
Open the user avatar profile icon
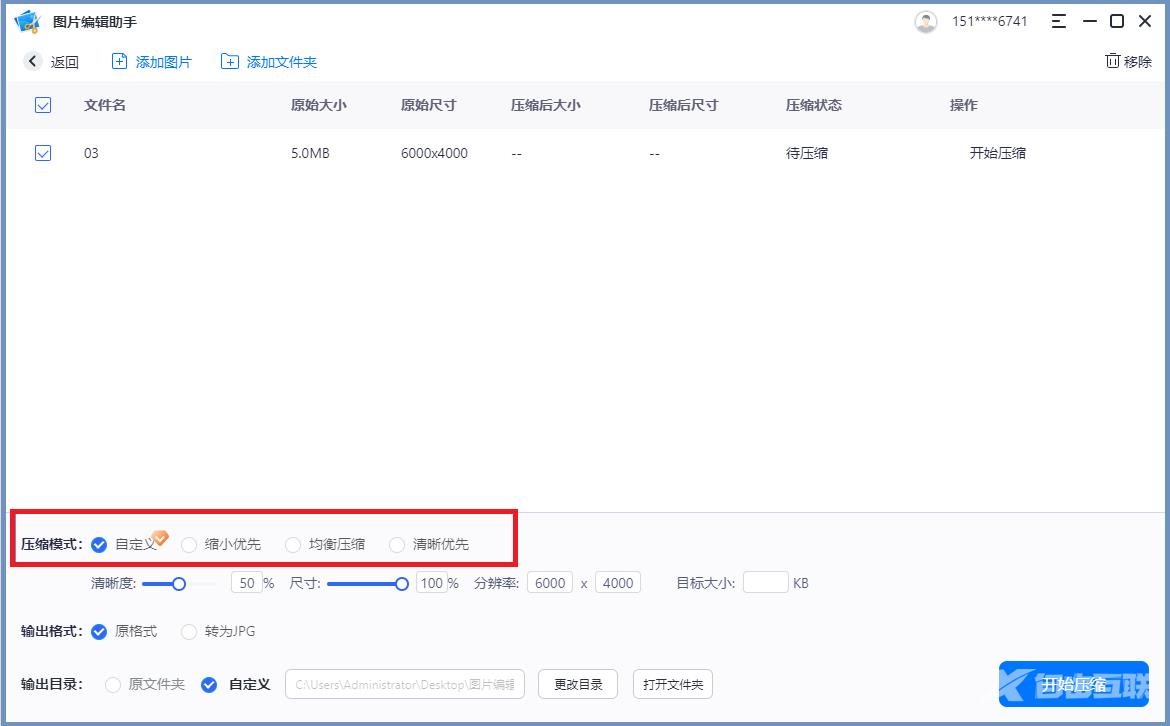(x=926, y=22)
